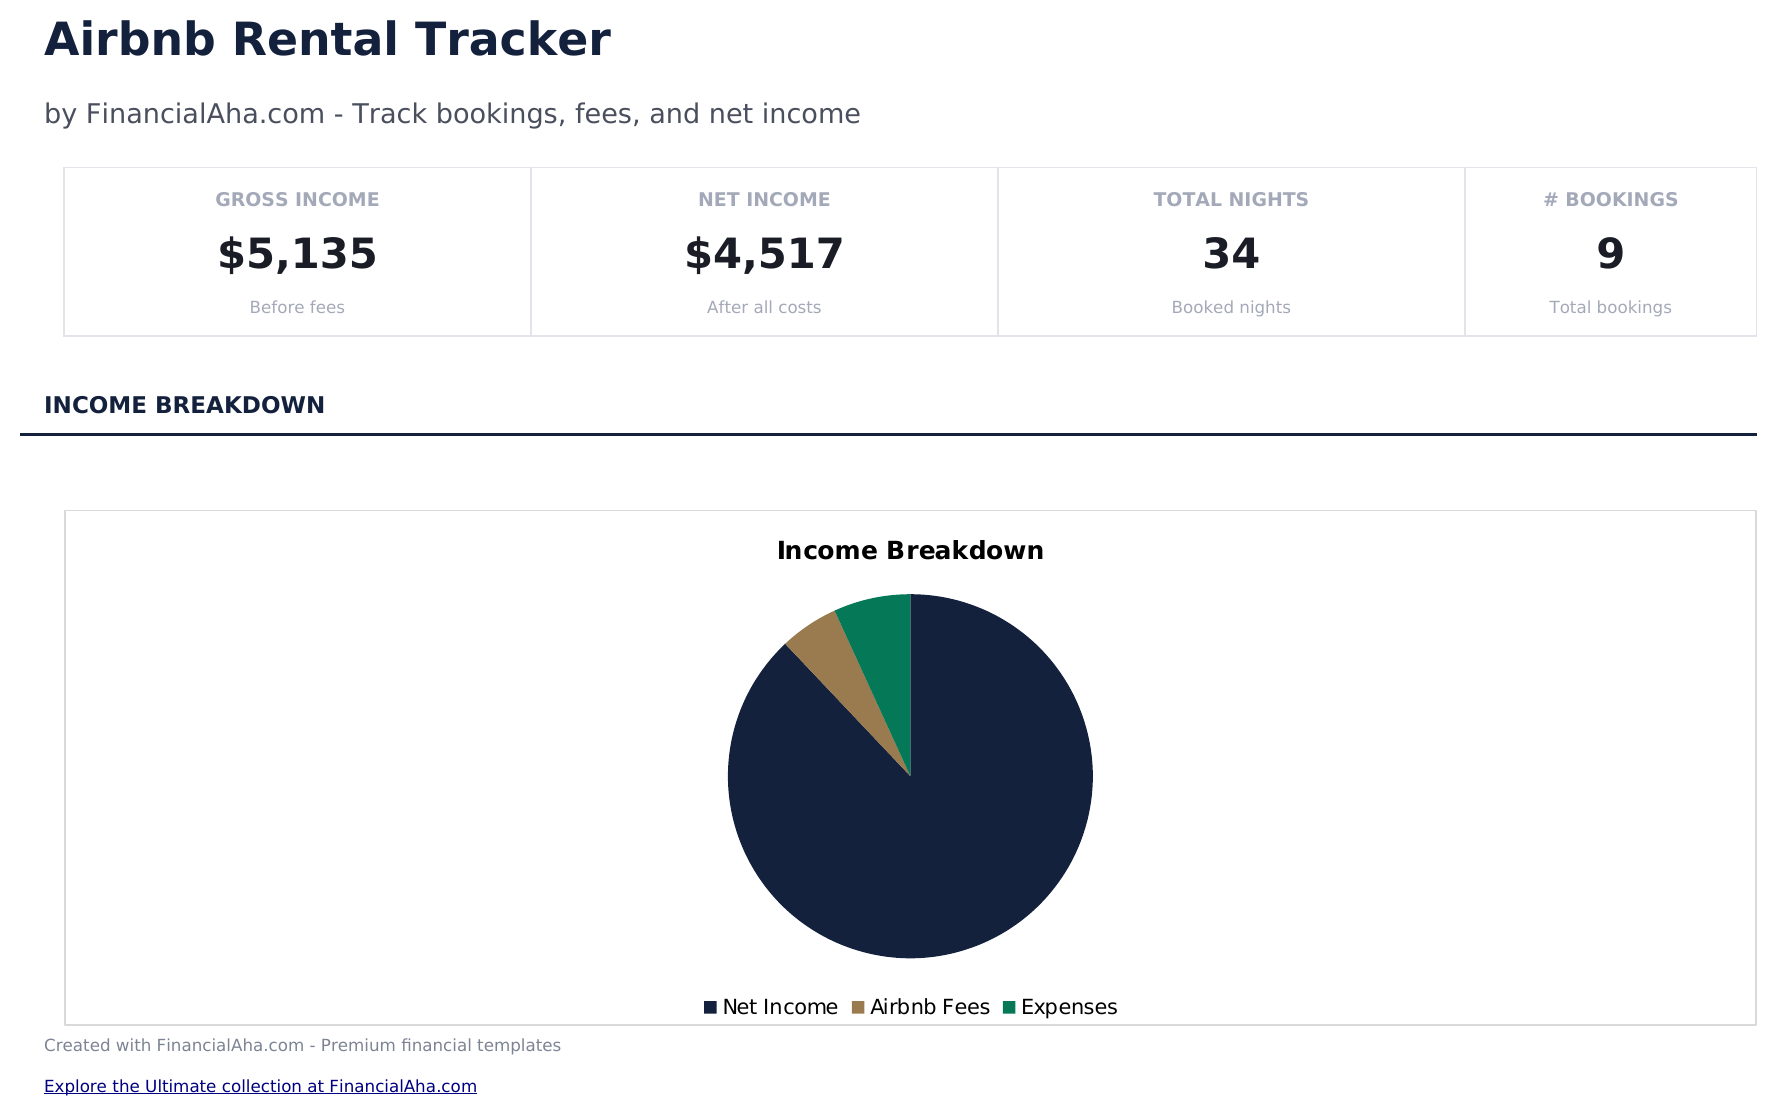Click the INCOME BREAKDOWN section header
The image size is (1777, 1116).
coord(184,405)
